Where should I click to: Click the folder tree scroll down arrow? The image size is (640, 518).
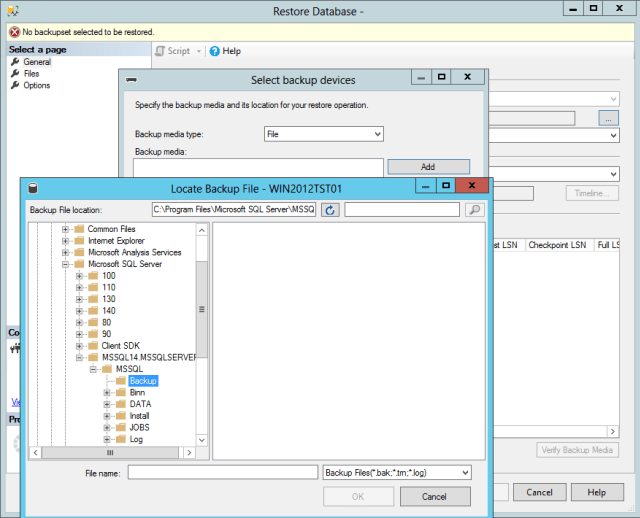pos(202,440)
